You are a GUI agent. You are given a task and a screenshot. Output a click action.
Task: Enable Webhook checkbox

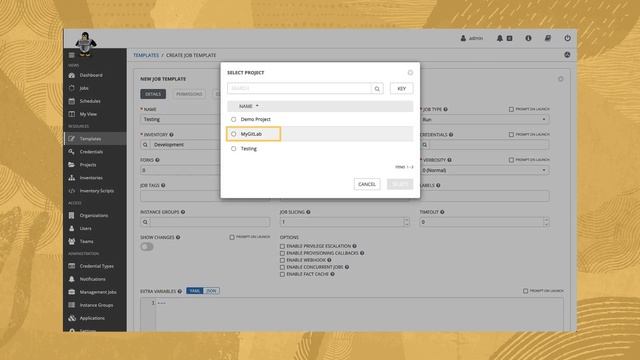pos(282,260)
